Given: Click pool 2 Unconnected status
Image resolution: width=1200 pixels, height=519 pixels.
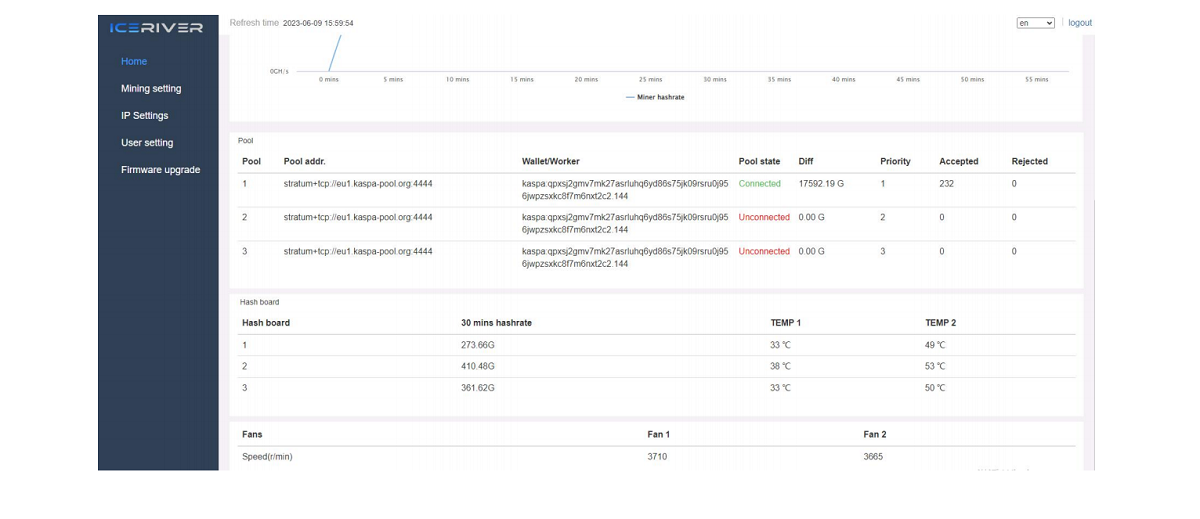Looking at the screenshot, I should coord(763,217).
